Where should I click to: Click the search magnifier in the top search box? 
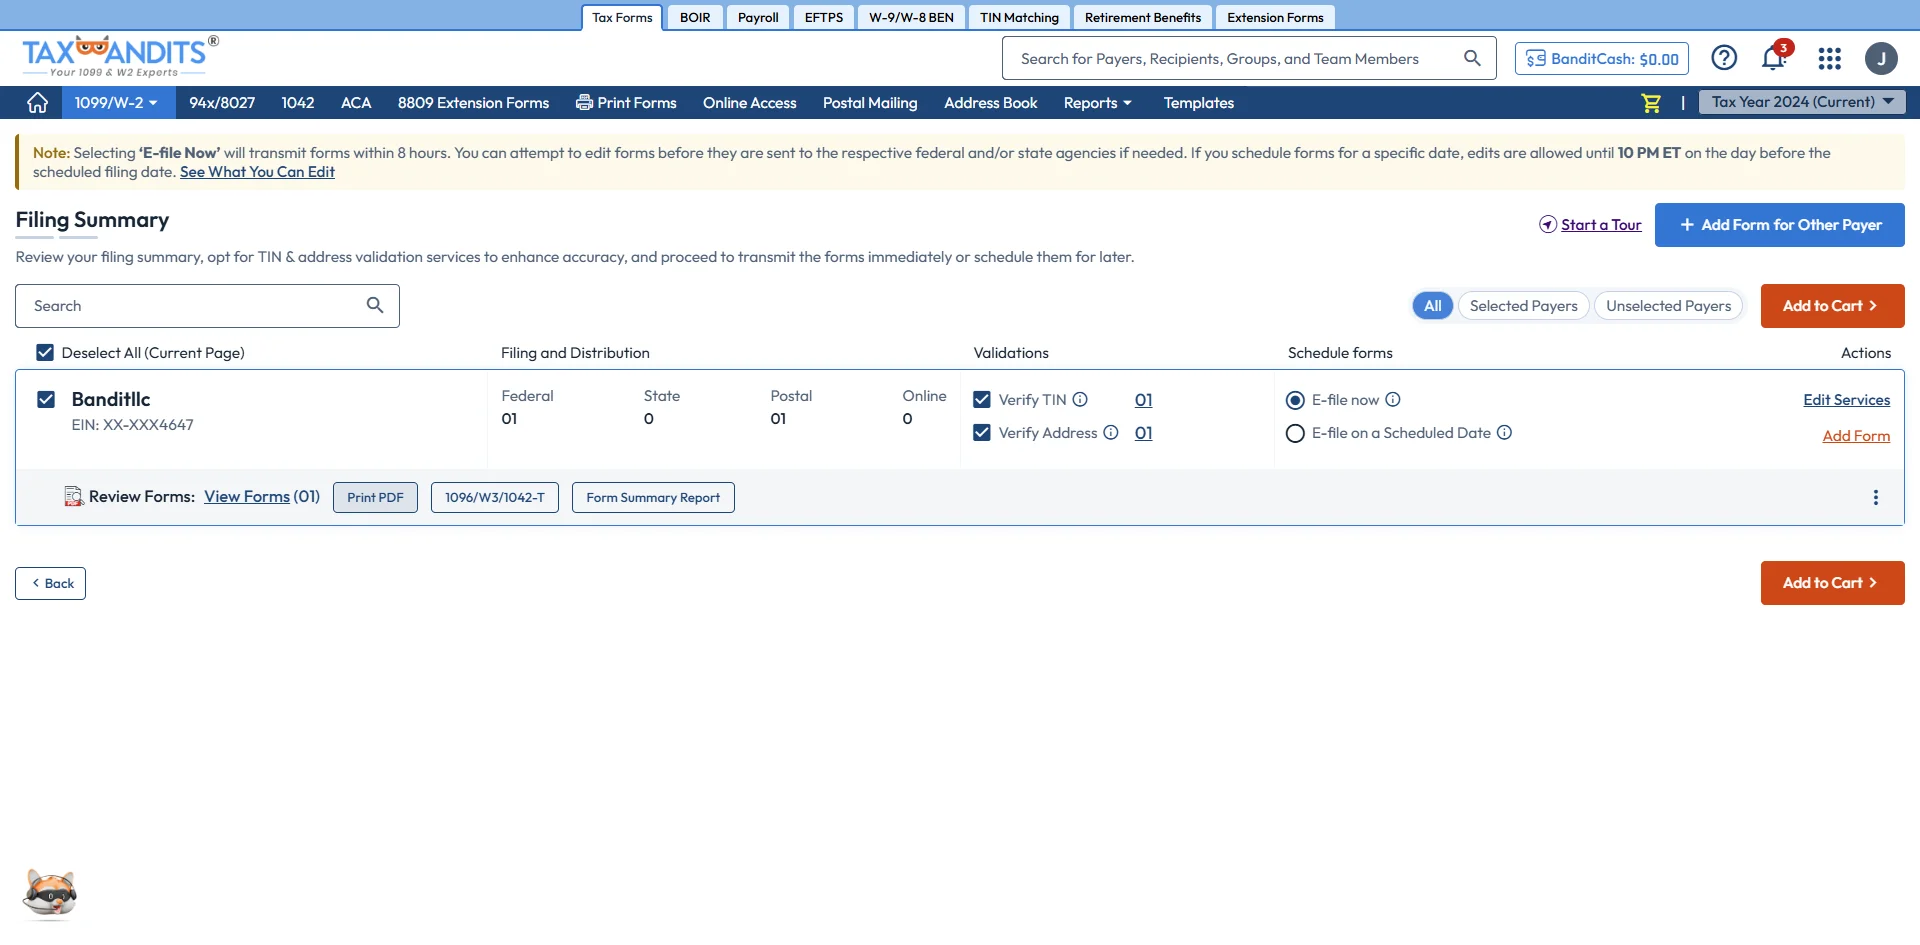[x=1472, y=58]
